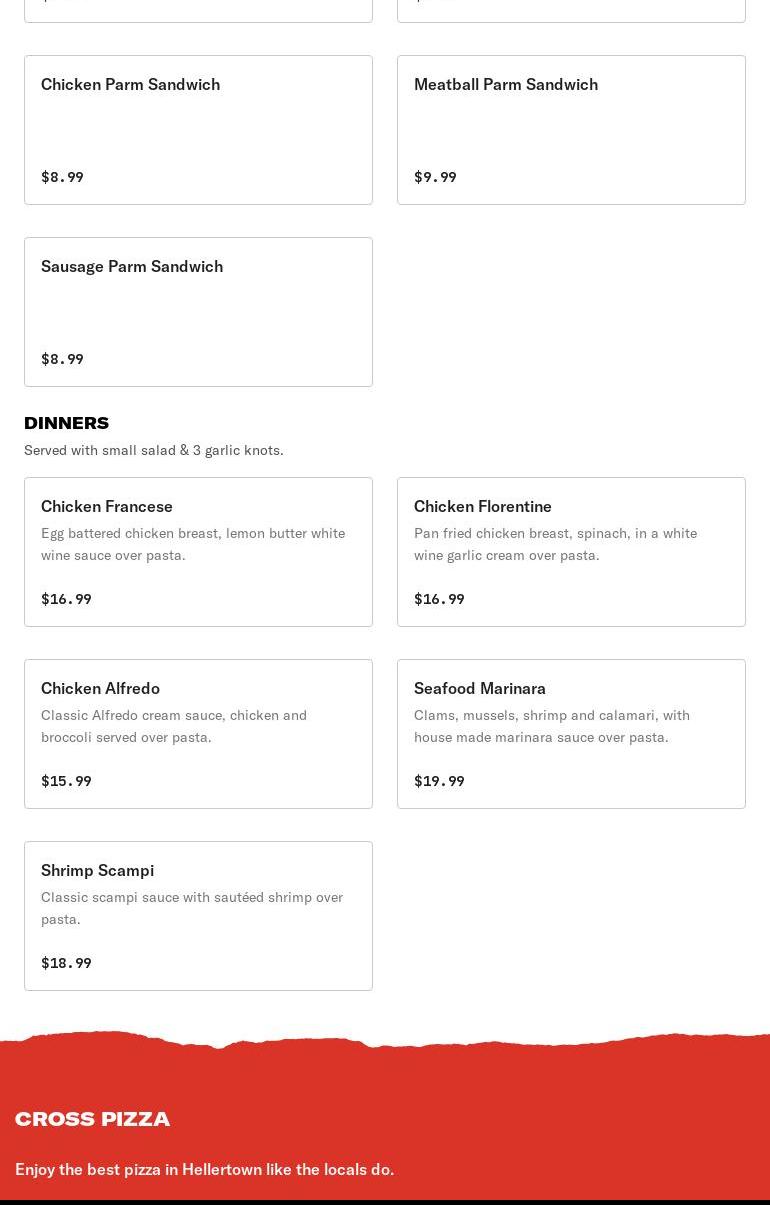Image resolution: width=770 pixels, height=1205 pixels.
Task: Open the Chicken Francese dinner title
Action: pyautogui.click(x=107, y=507)
